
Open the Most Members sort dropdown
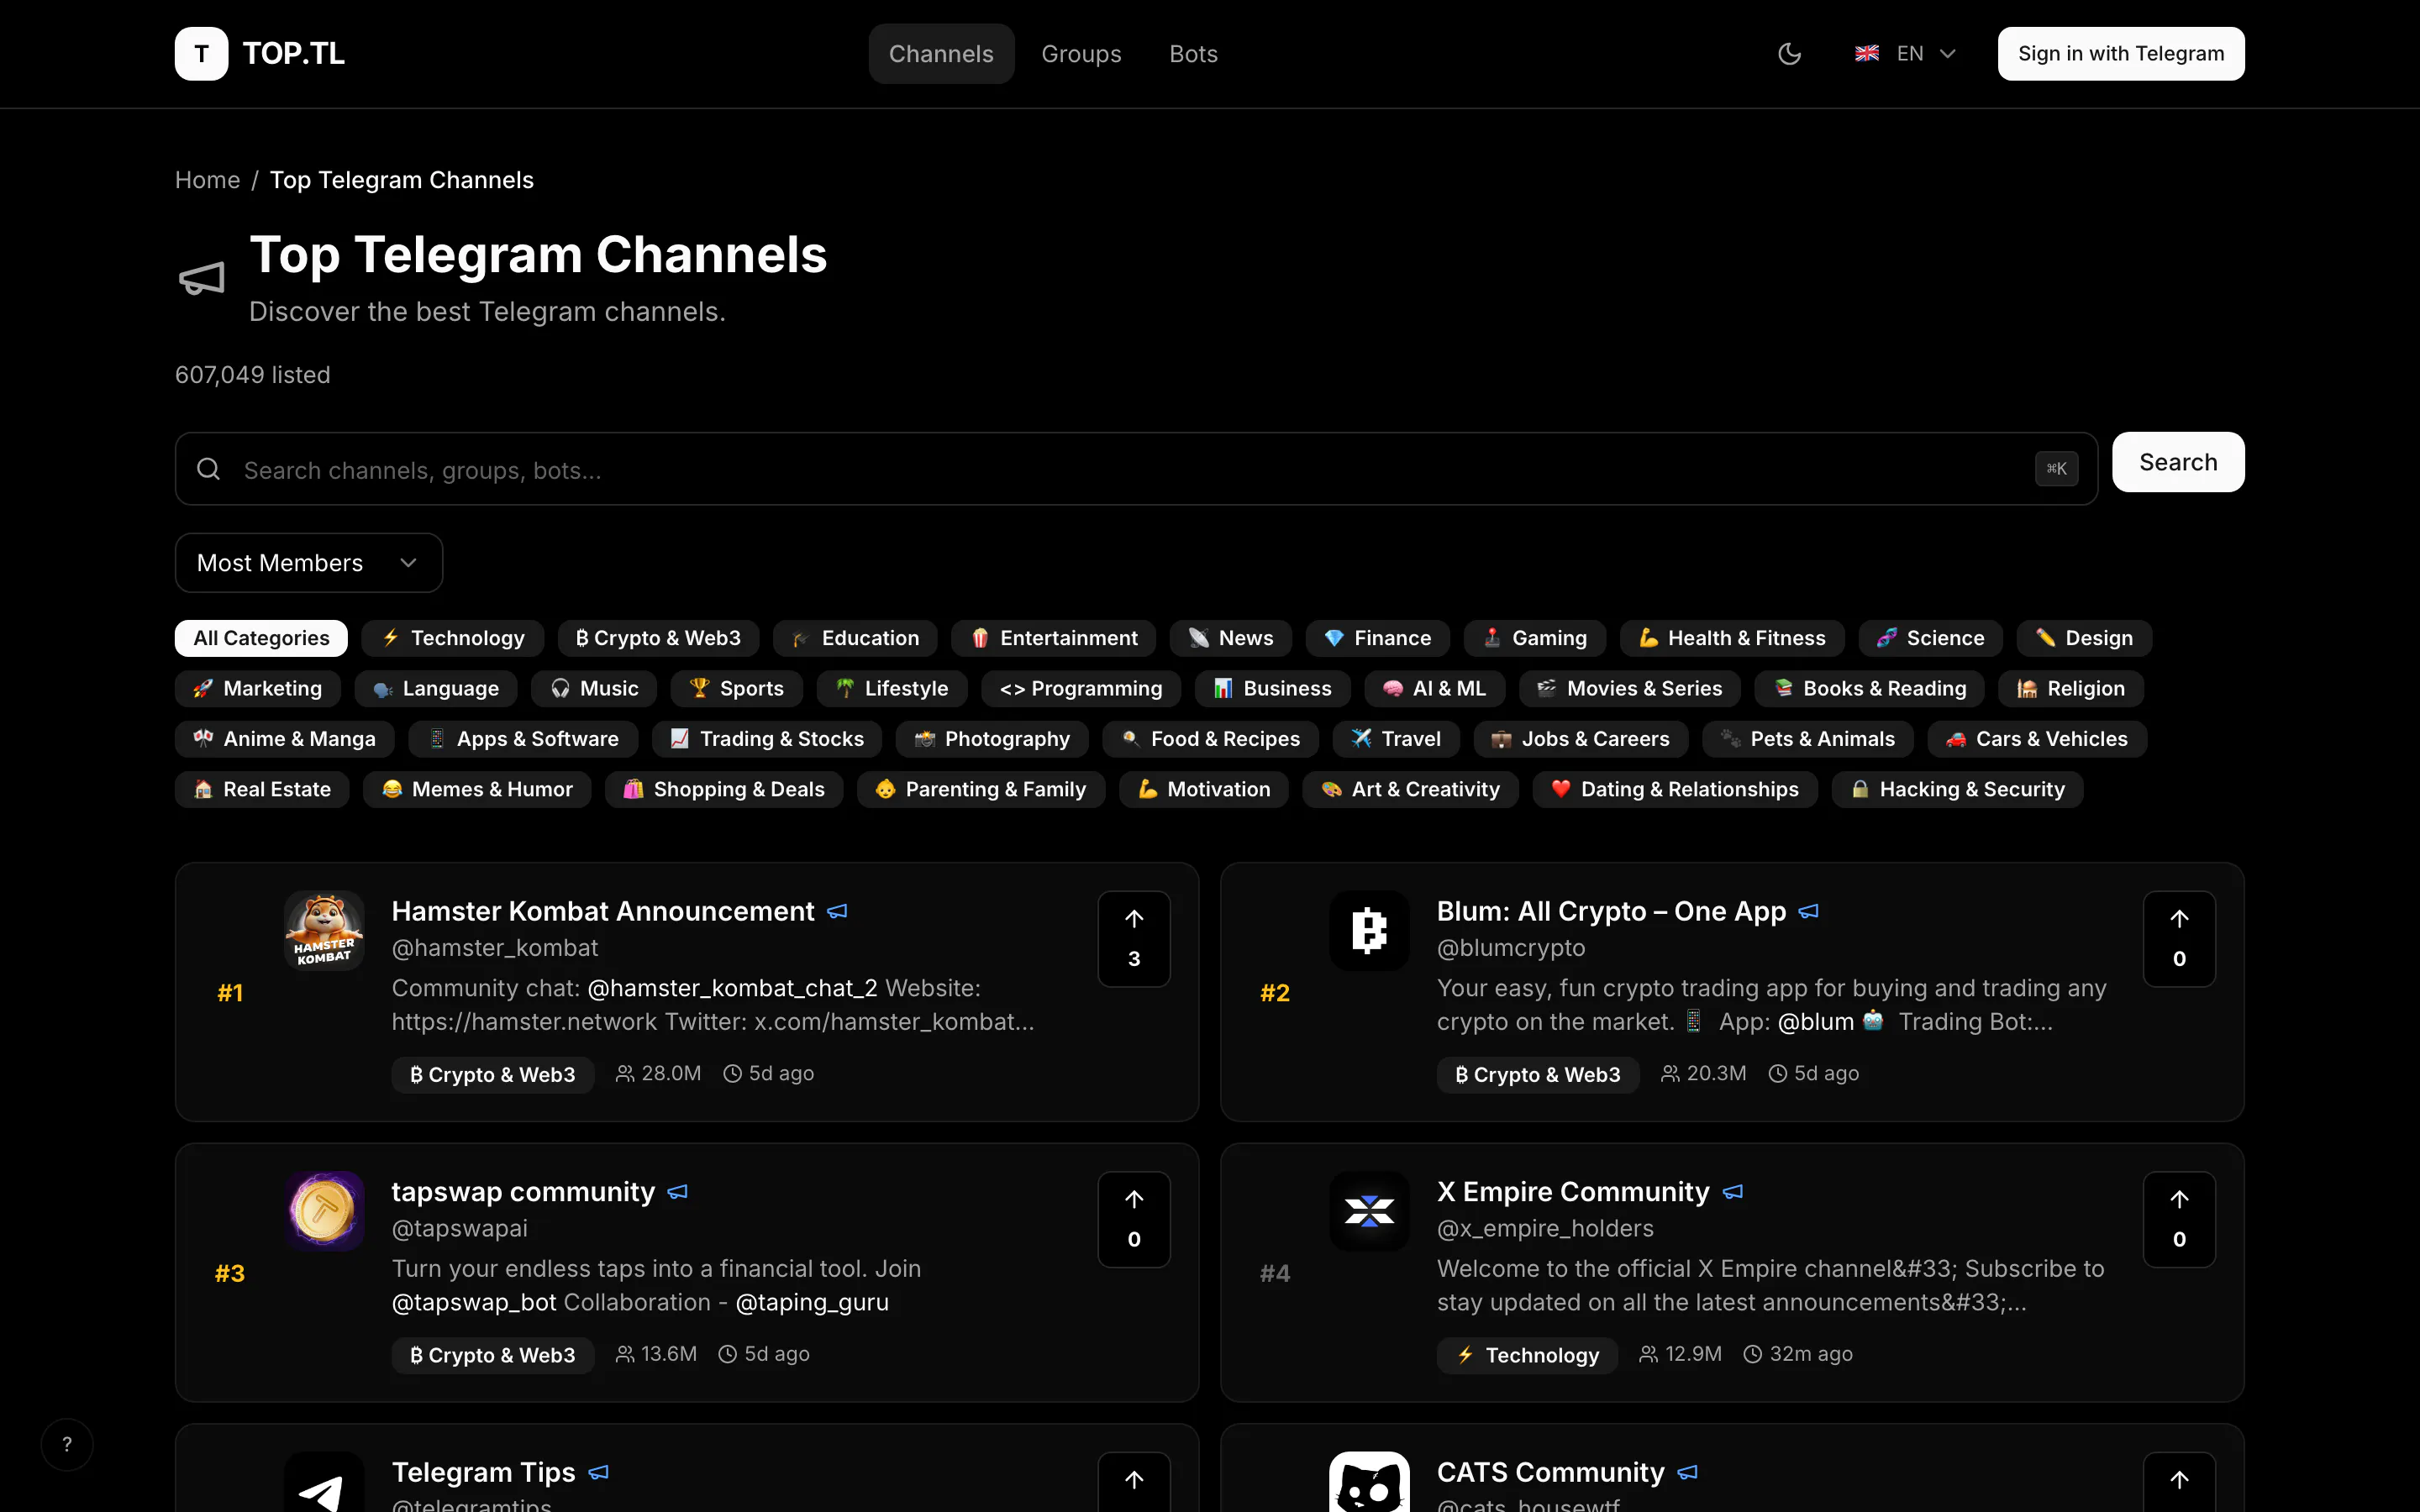pos(309,563)
